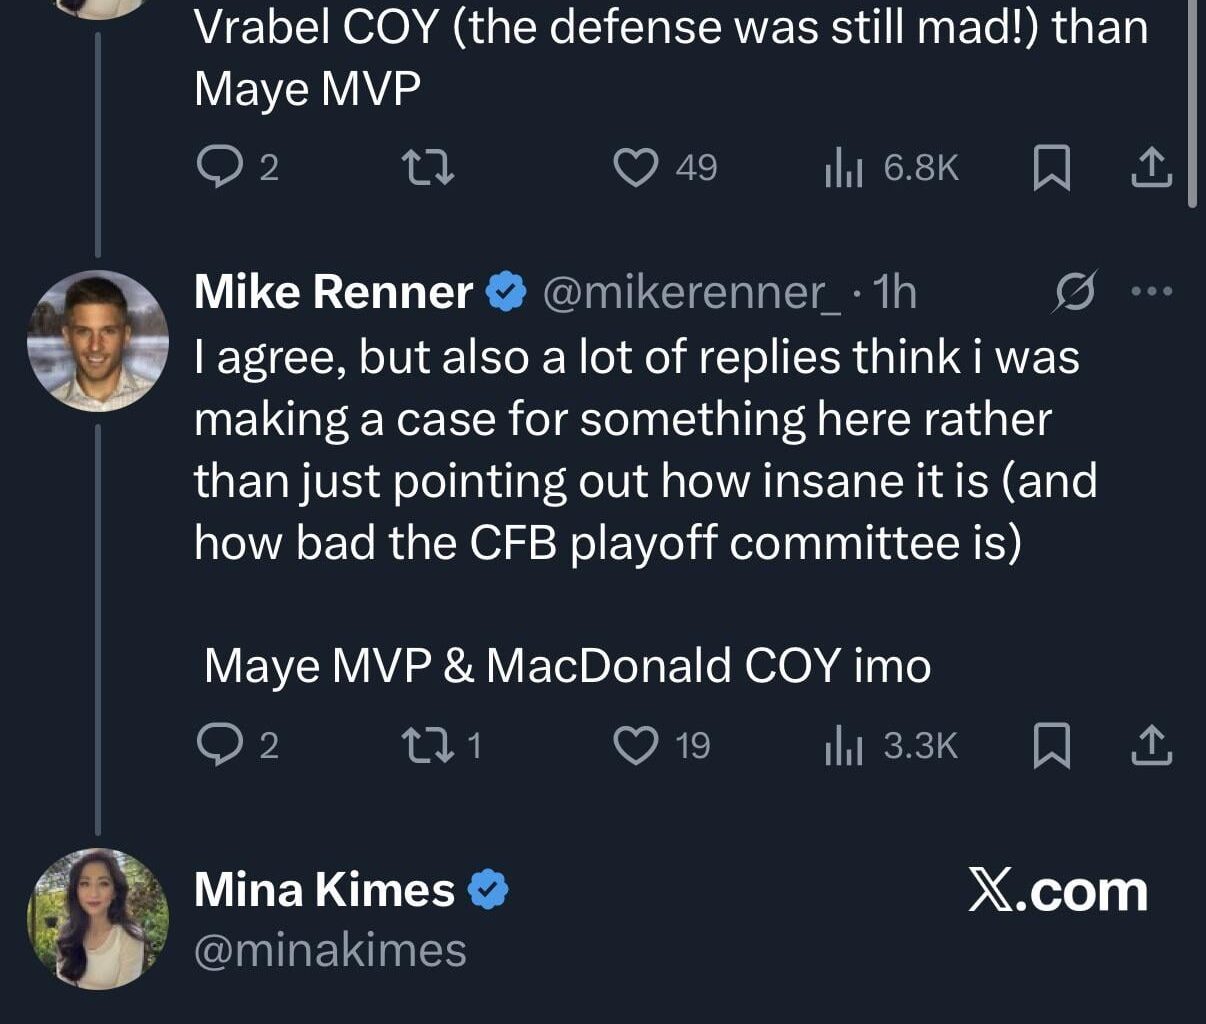The height and width of the screenshot is (1024, 1206).
Task: Click the @minakimes handle
Action: point(330,952)
